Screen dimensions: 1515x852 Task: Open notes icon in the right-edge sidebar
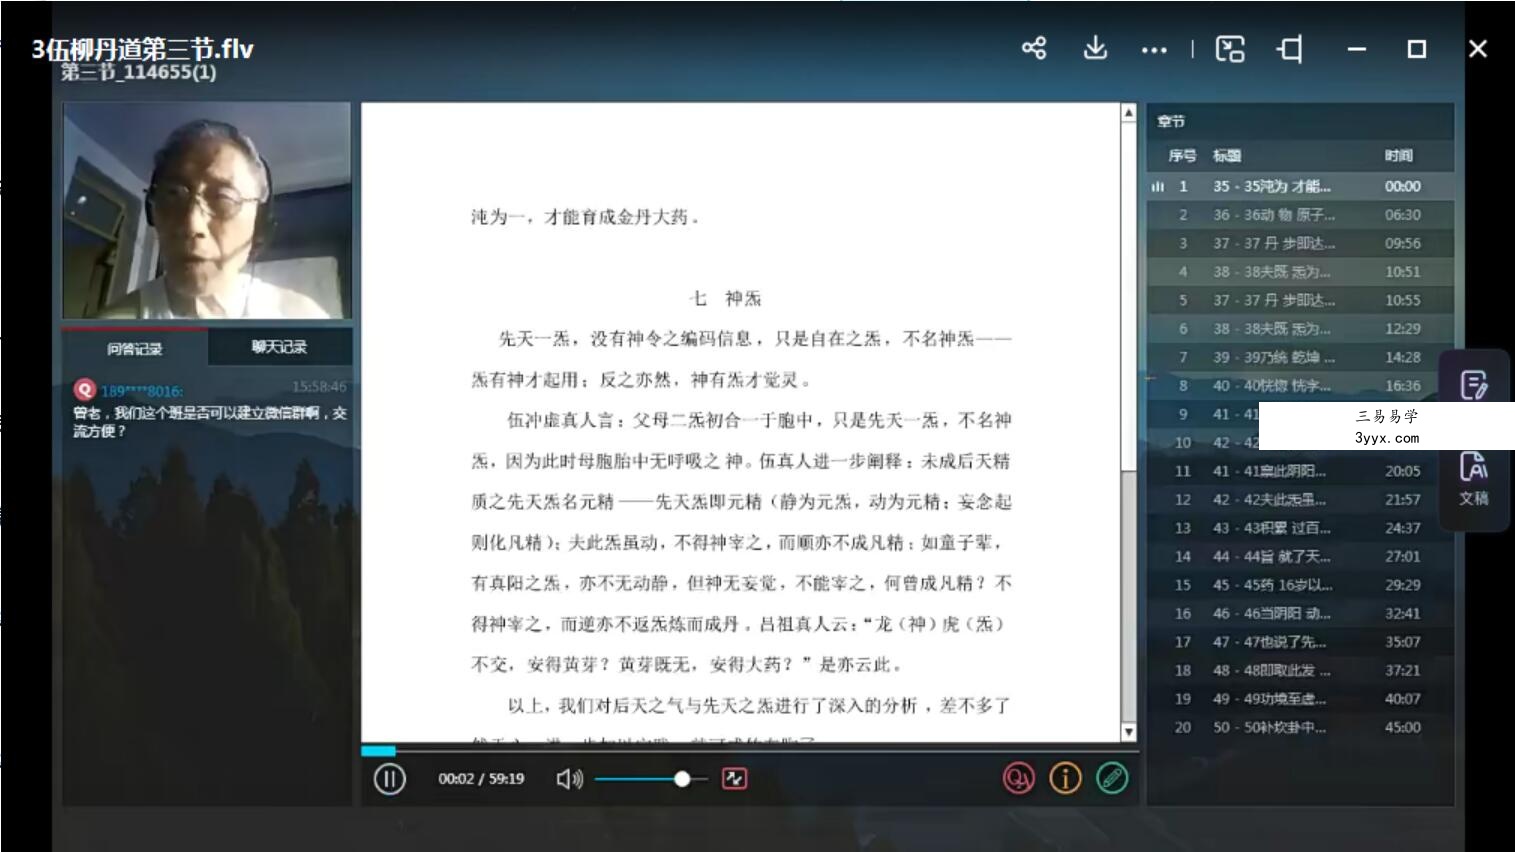point(1474,385)
